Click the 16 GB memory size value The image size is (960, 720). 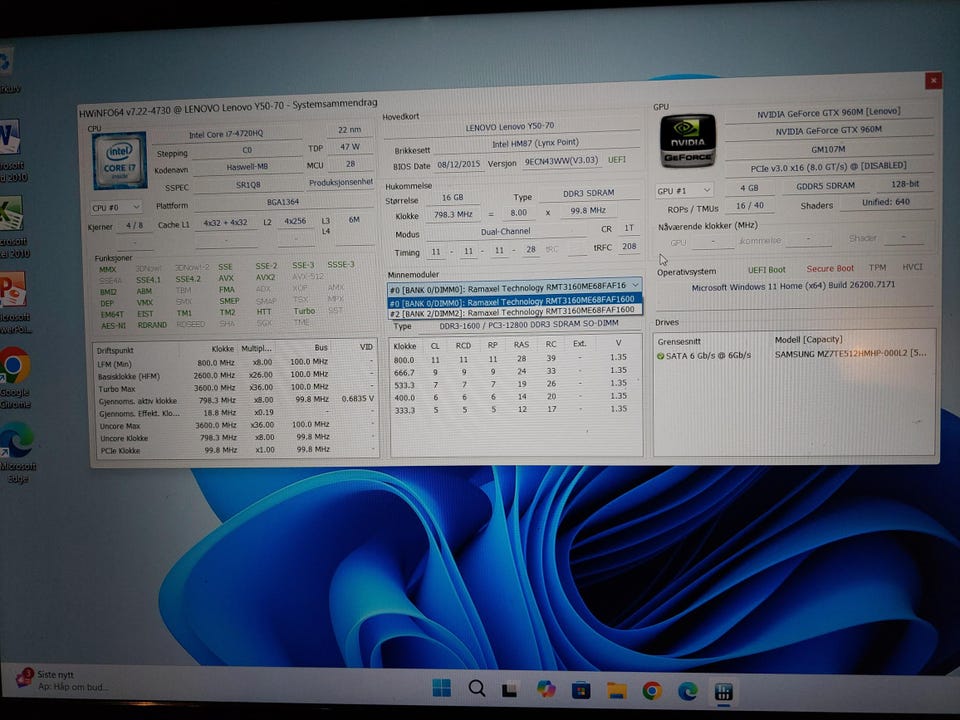tap(452, 198)
